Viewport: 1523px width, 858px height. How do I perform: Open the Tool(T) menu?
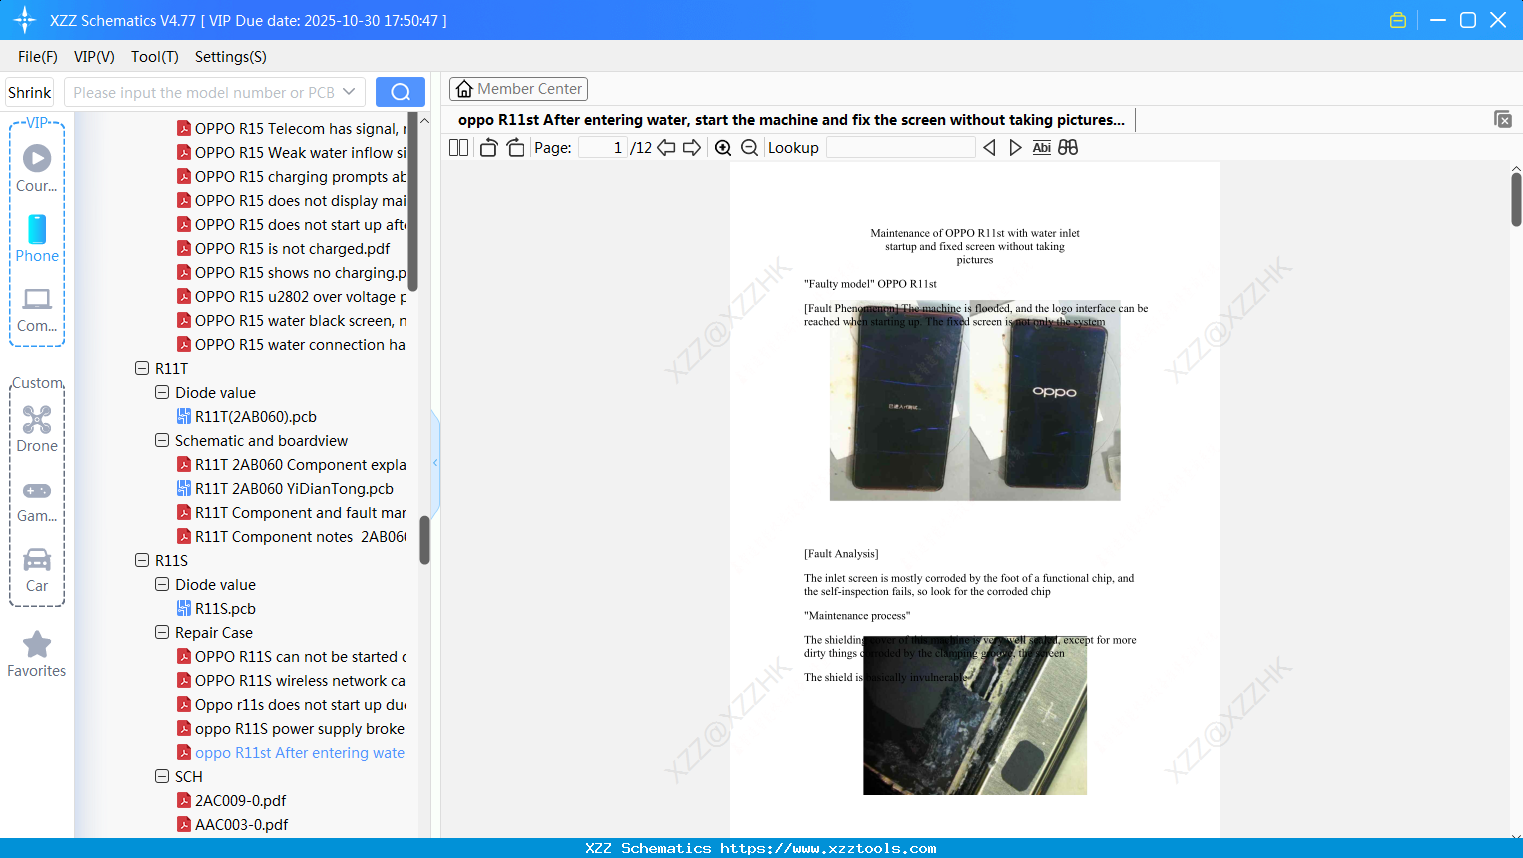tap(154, 57)
